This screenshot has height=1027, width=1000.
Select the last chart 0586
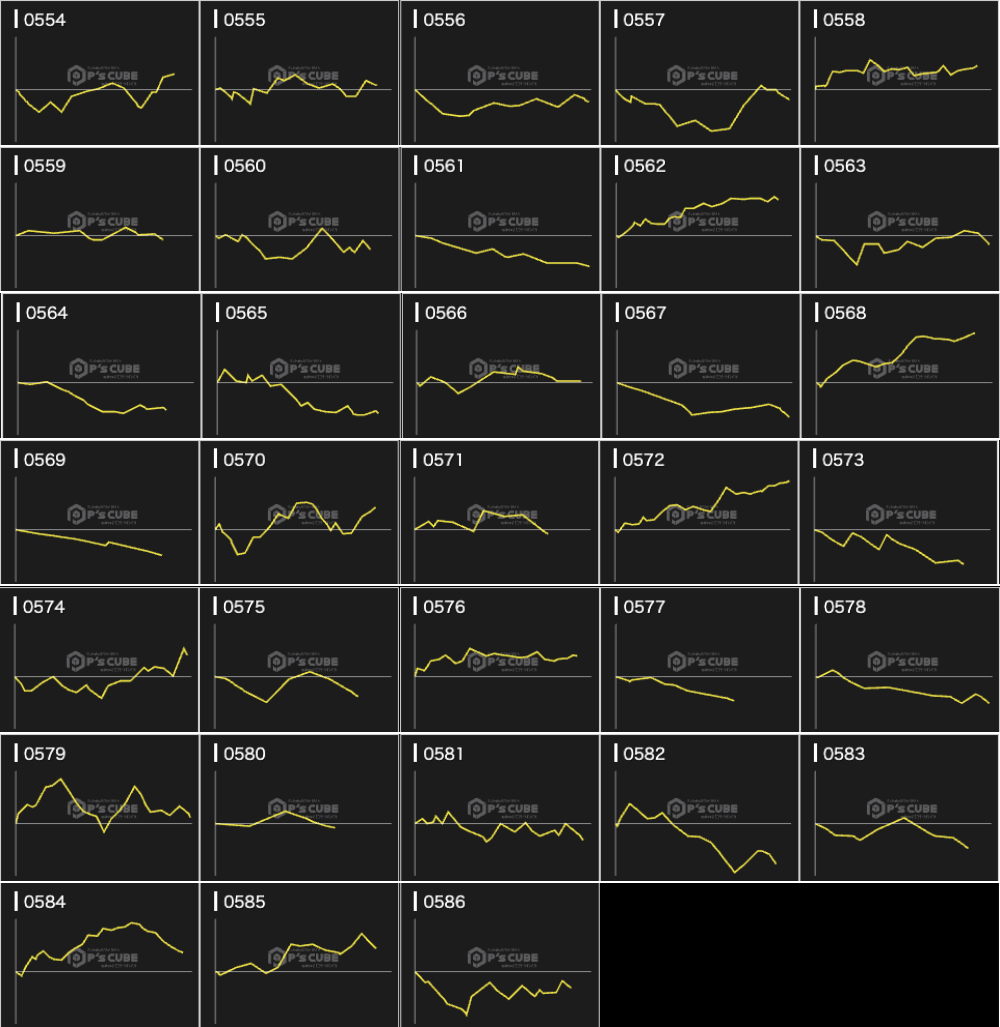tap(500, 955)
